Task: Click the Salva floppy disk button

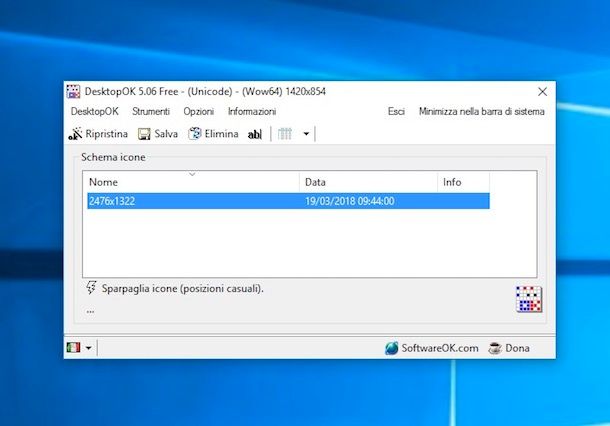Action: (x=158, y=134)
